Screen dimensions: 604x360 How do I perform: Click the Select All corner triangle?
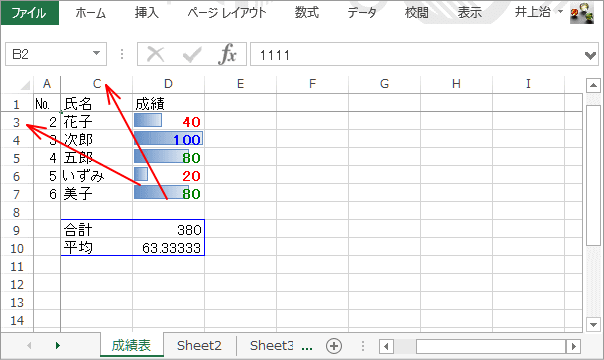click(x=25, y=84)
